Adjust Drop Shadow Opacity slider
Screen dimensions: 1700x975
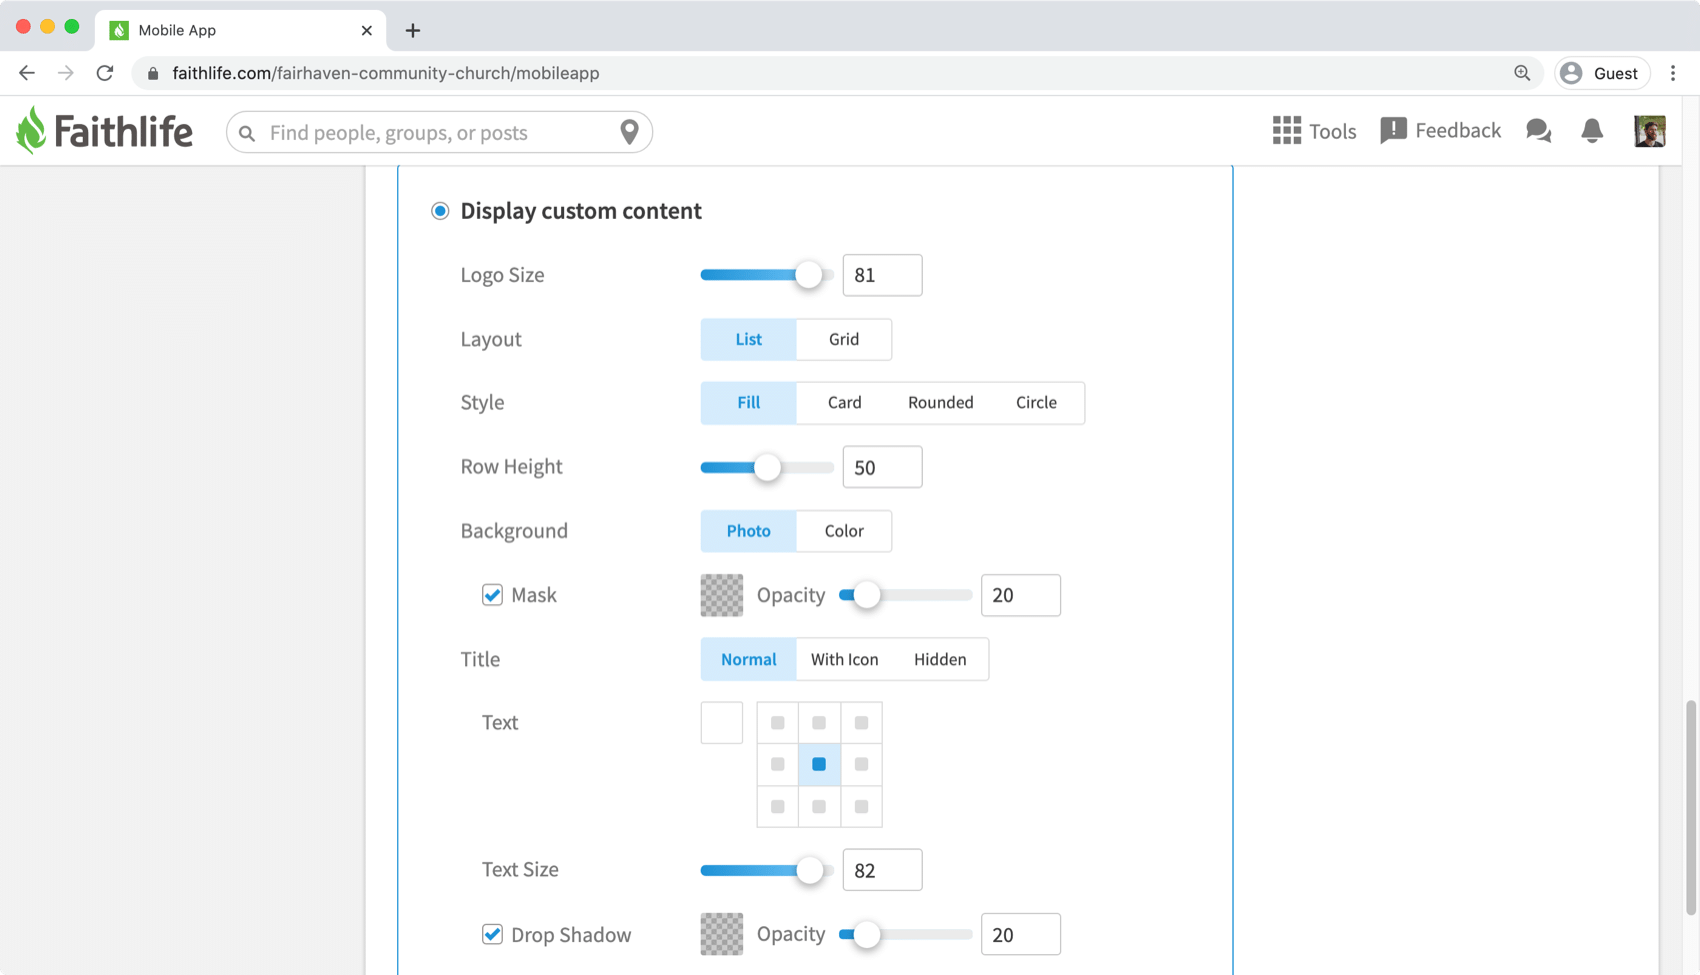tap(867, 934)
